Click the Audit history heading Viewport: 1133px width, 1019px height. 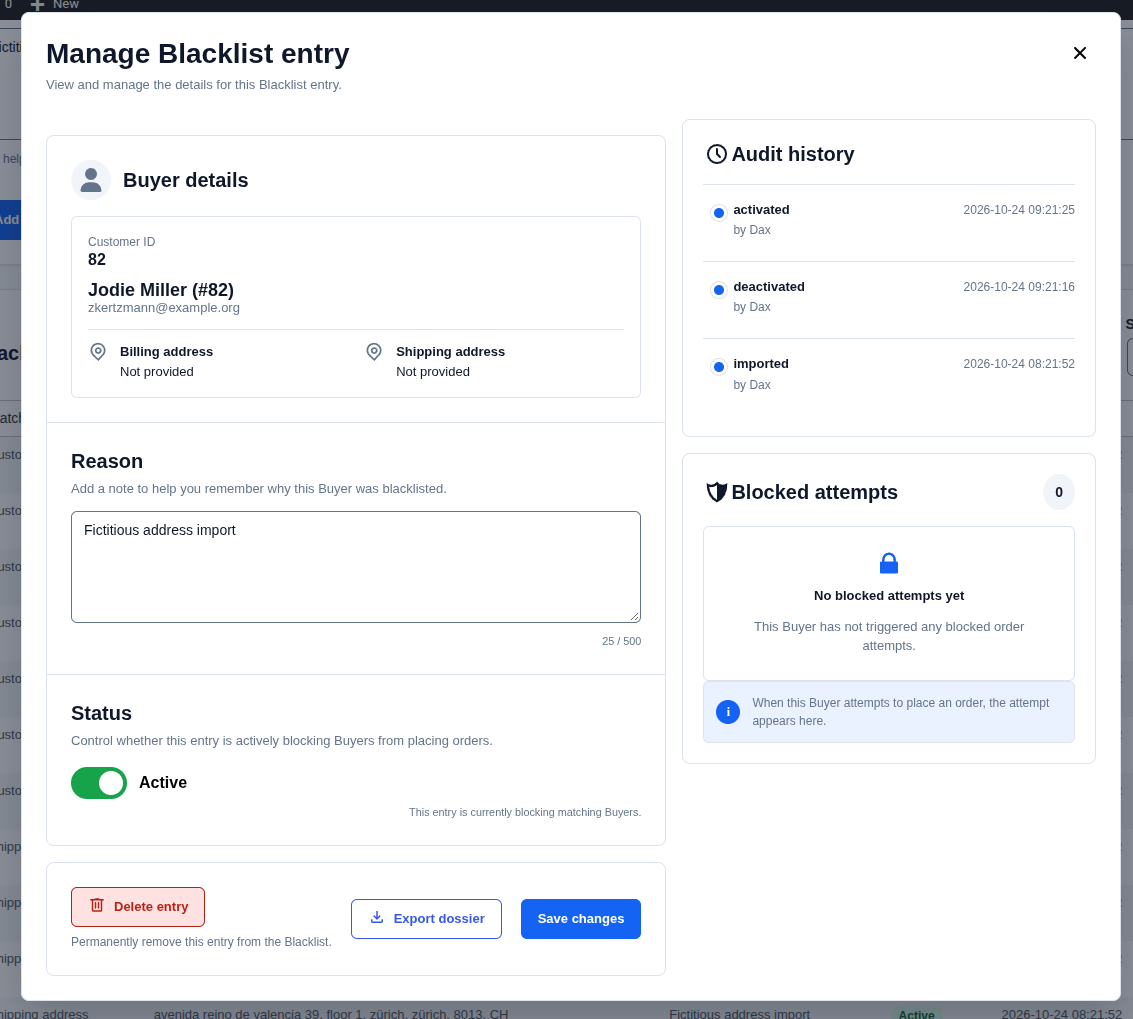click(793, 154)
